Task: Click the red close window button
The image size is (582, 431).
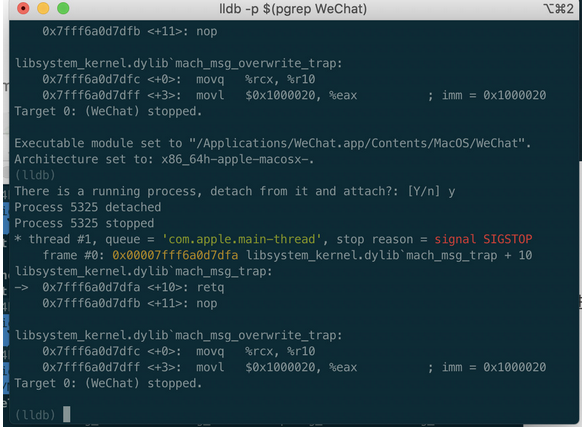Action: point(23,8)
